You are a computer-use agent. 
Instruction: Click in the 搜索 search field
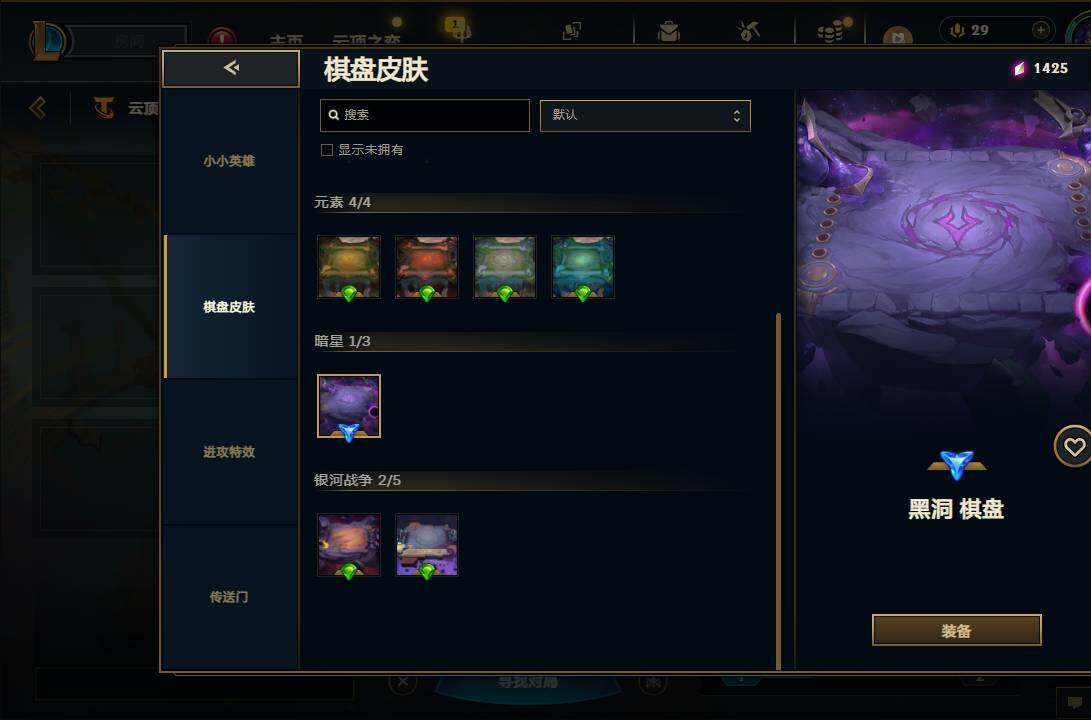tap(424, 115)
